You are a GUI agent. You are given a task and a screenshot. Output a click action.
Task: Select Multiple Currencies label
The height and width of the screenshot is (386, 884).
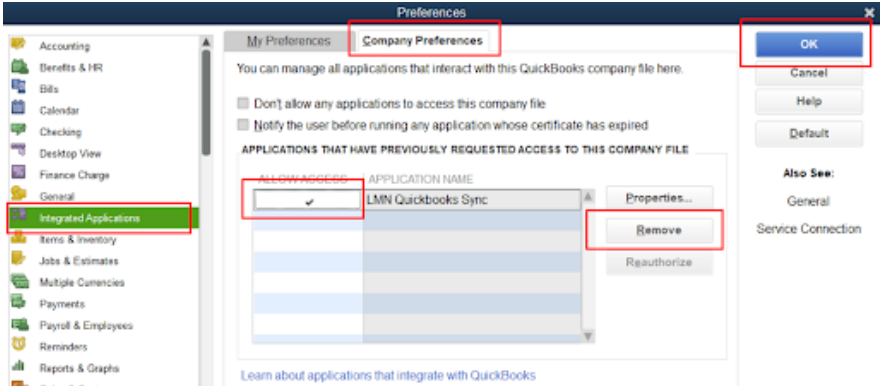tap(82, 282)
